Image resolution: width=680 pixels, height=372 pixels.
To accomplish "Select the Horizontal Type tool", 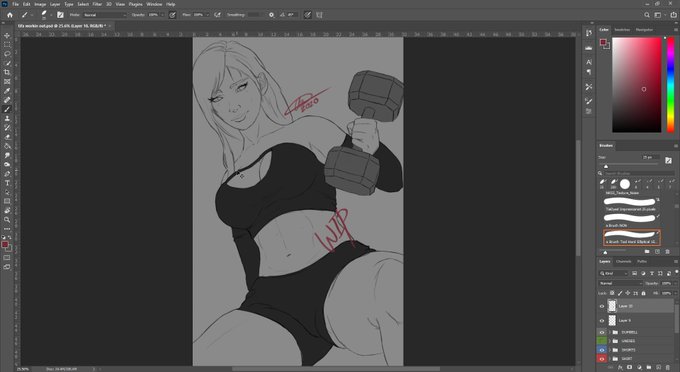I will (7, 183).
